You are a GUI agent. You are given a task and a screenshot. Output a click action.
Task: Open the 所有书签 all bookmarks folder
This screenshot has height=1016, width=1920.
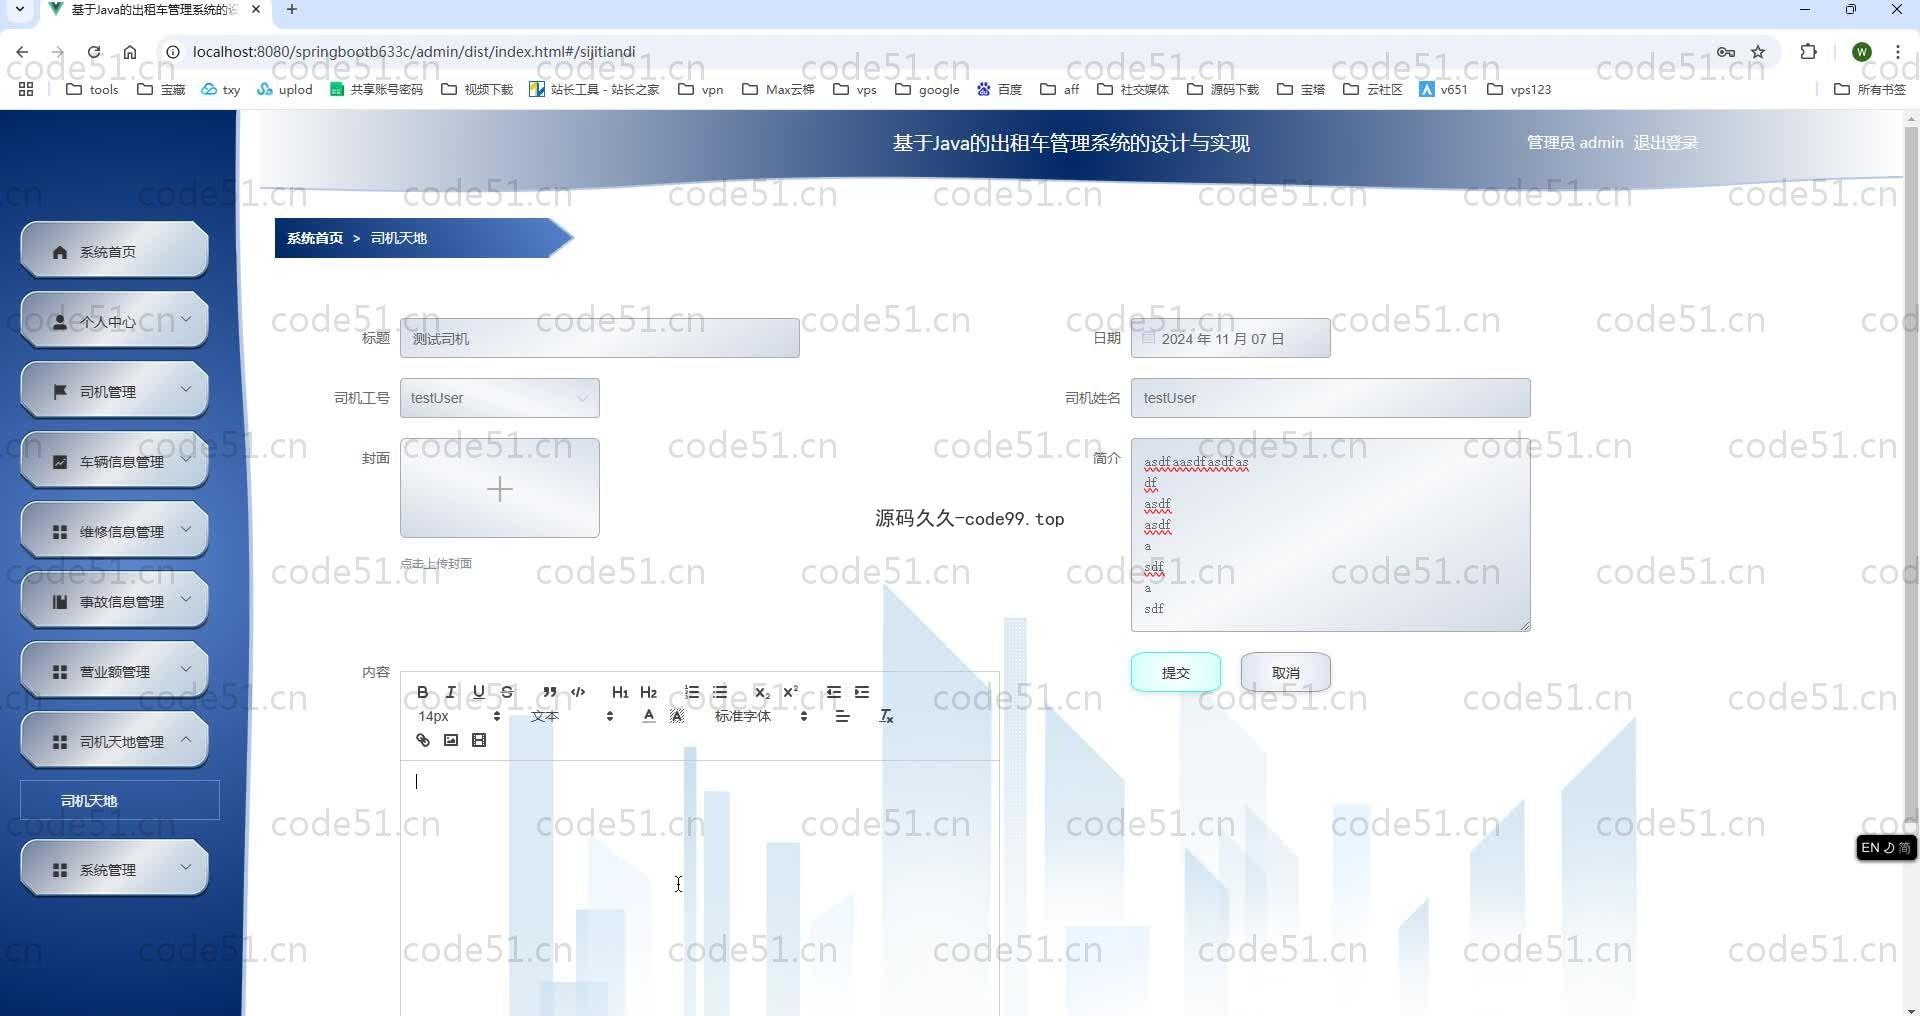point(1870,89)
